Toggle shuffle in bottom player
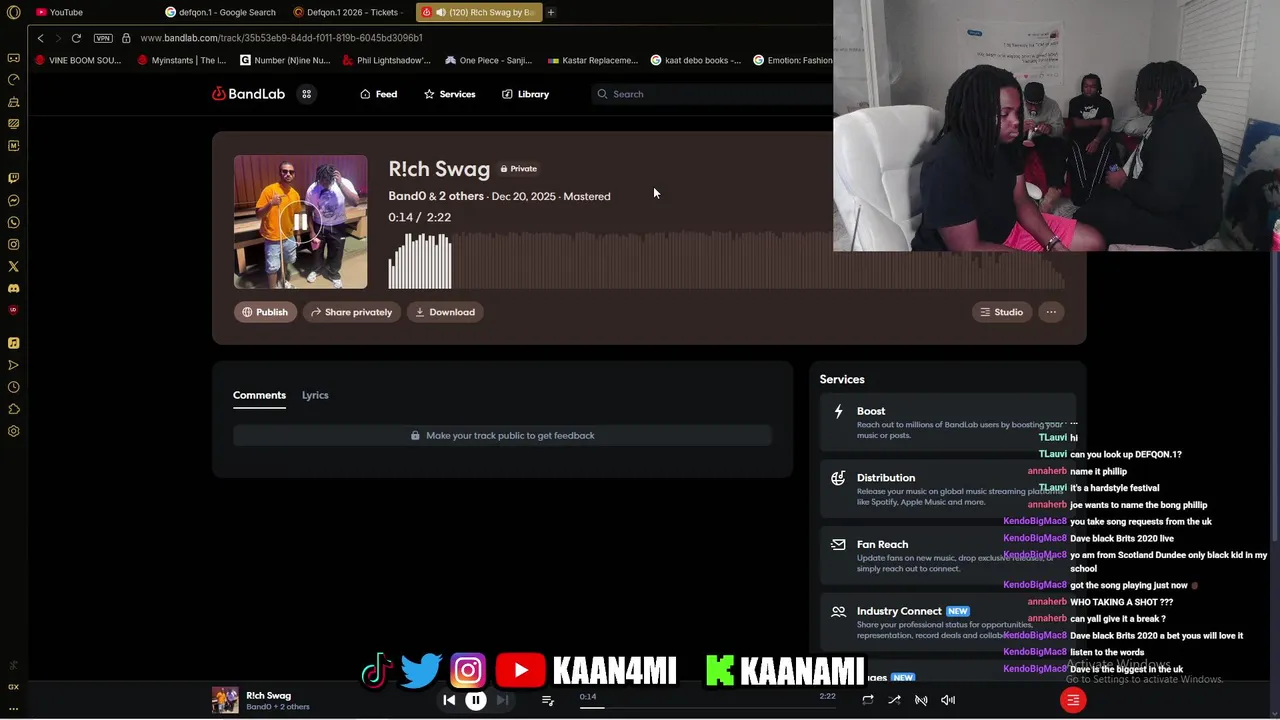Image resolution: width=1280 pixels, height=720 pixels. coord(894,700)
